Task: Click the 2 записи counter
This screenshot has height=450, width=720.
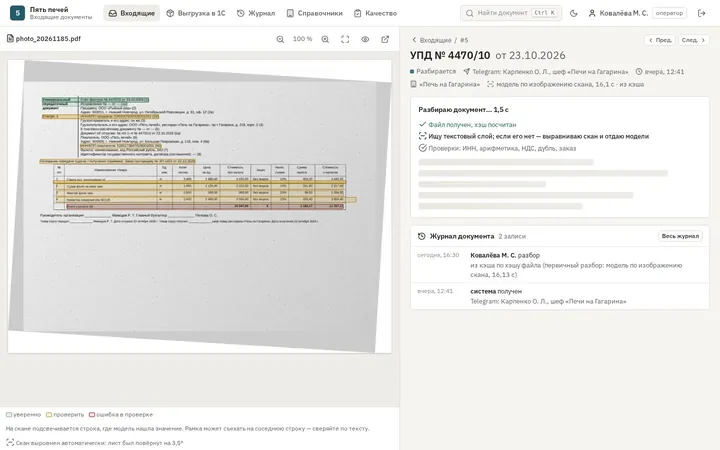Action: pyautogui.click(x=512, y=236)
